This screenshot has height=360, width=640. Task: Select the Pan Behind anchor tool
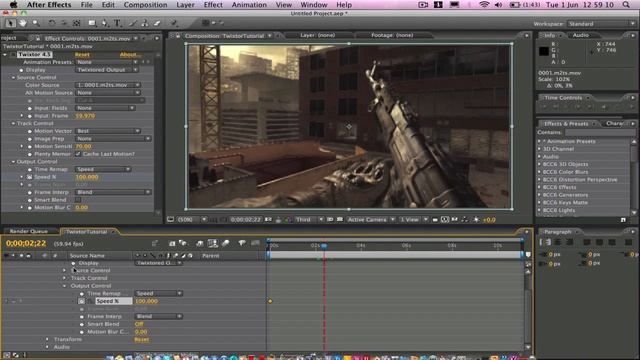[x=76, y=23]
